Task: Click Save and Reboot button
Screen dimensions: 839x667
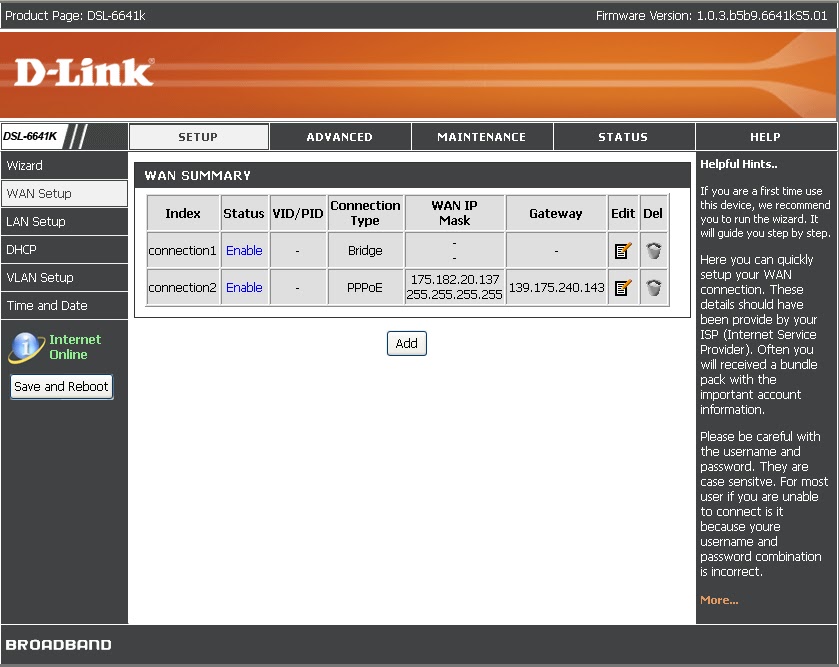Action: [x=62, y=387]
